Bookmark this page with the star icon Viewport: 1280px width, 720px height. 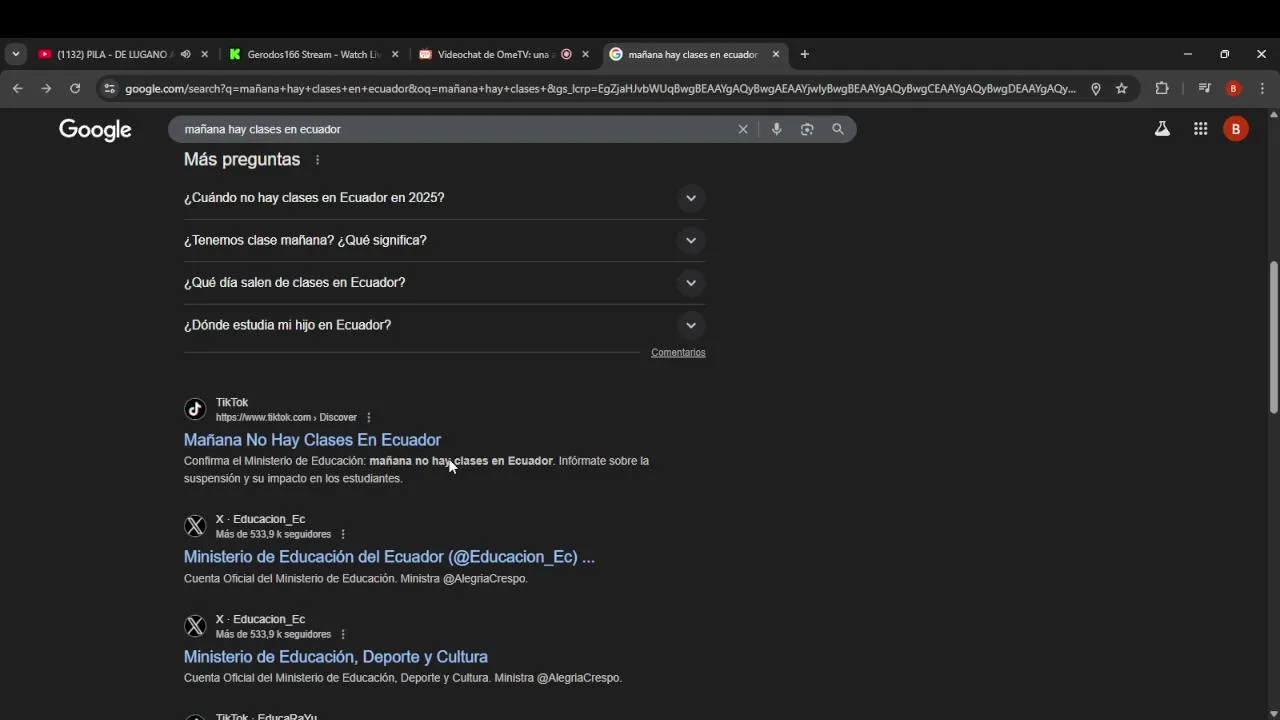(1122, 89)
